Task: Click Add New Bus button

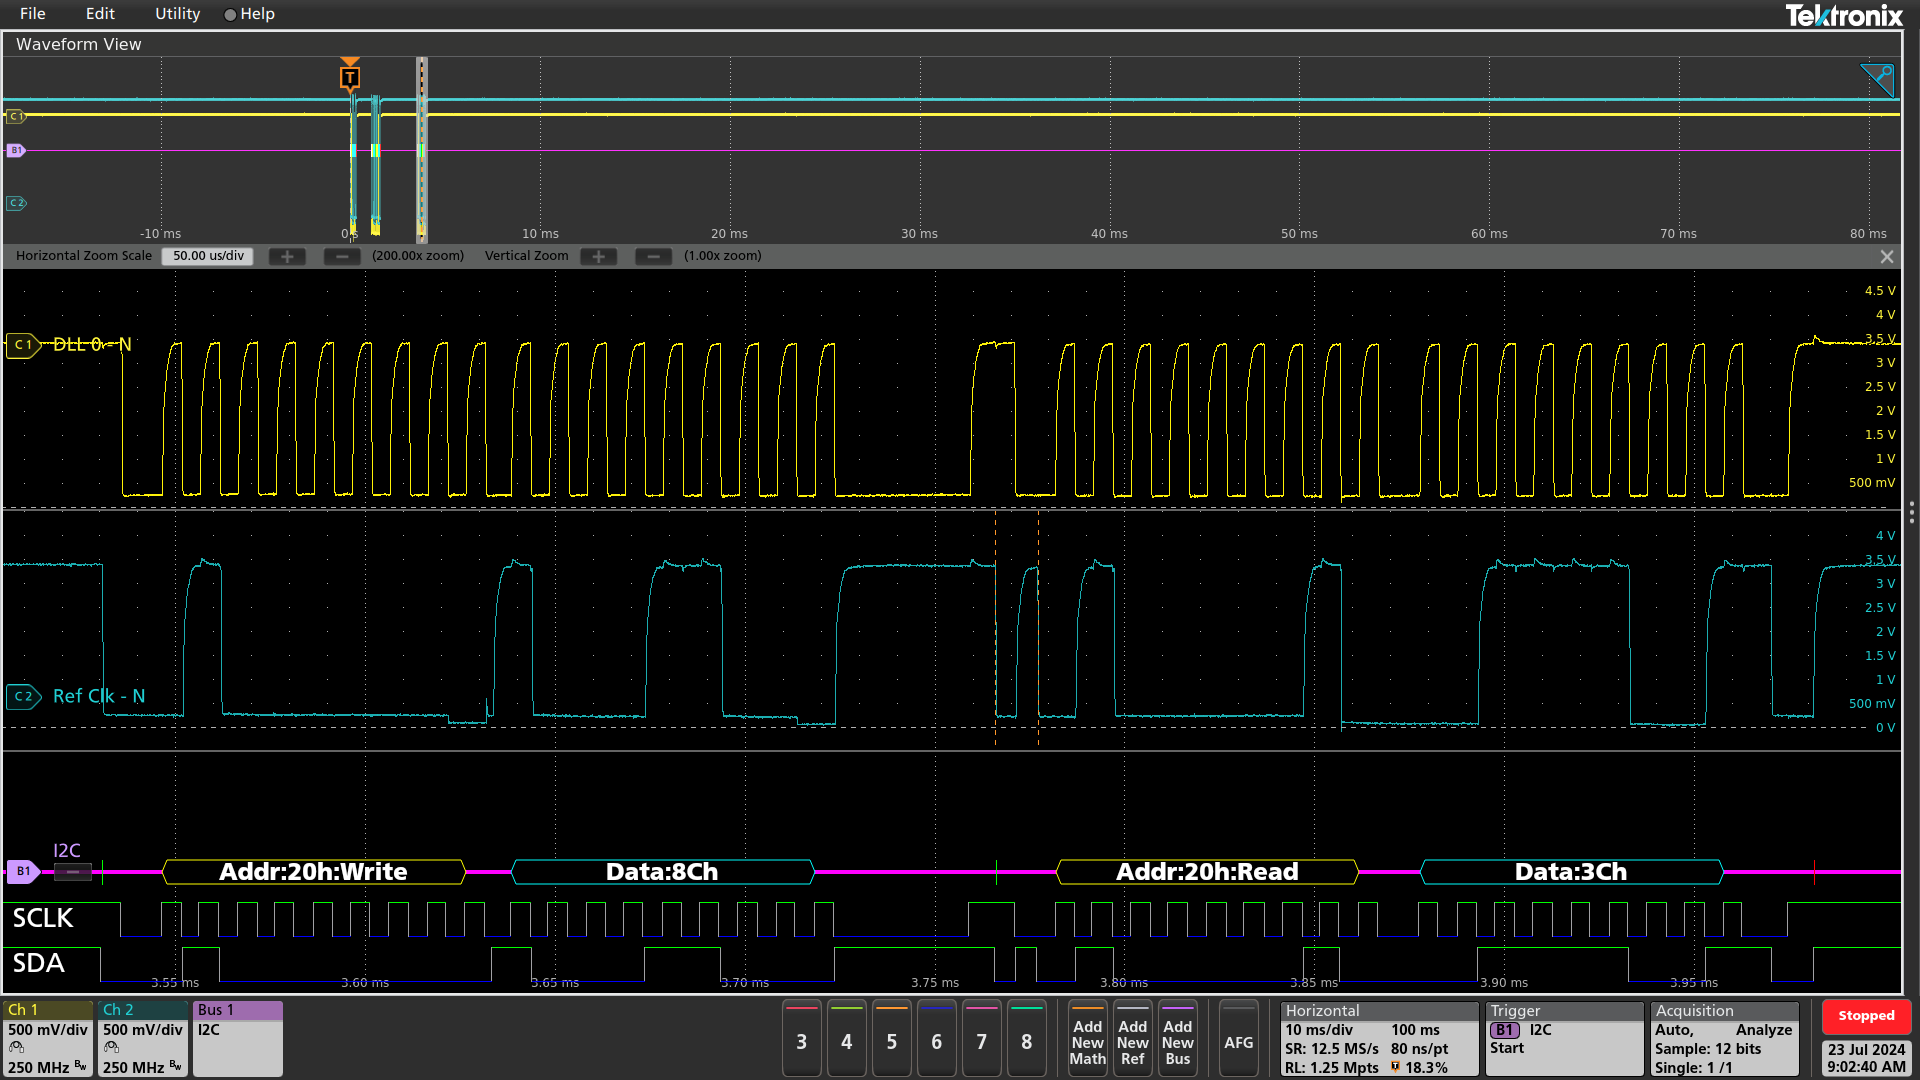Action: [1177, 1040]
